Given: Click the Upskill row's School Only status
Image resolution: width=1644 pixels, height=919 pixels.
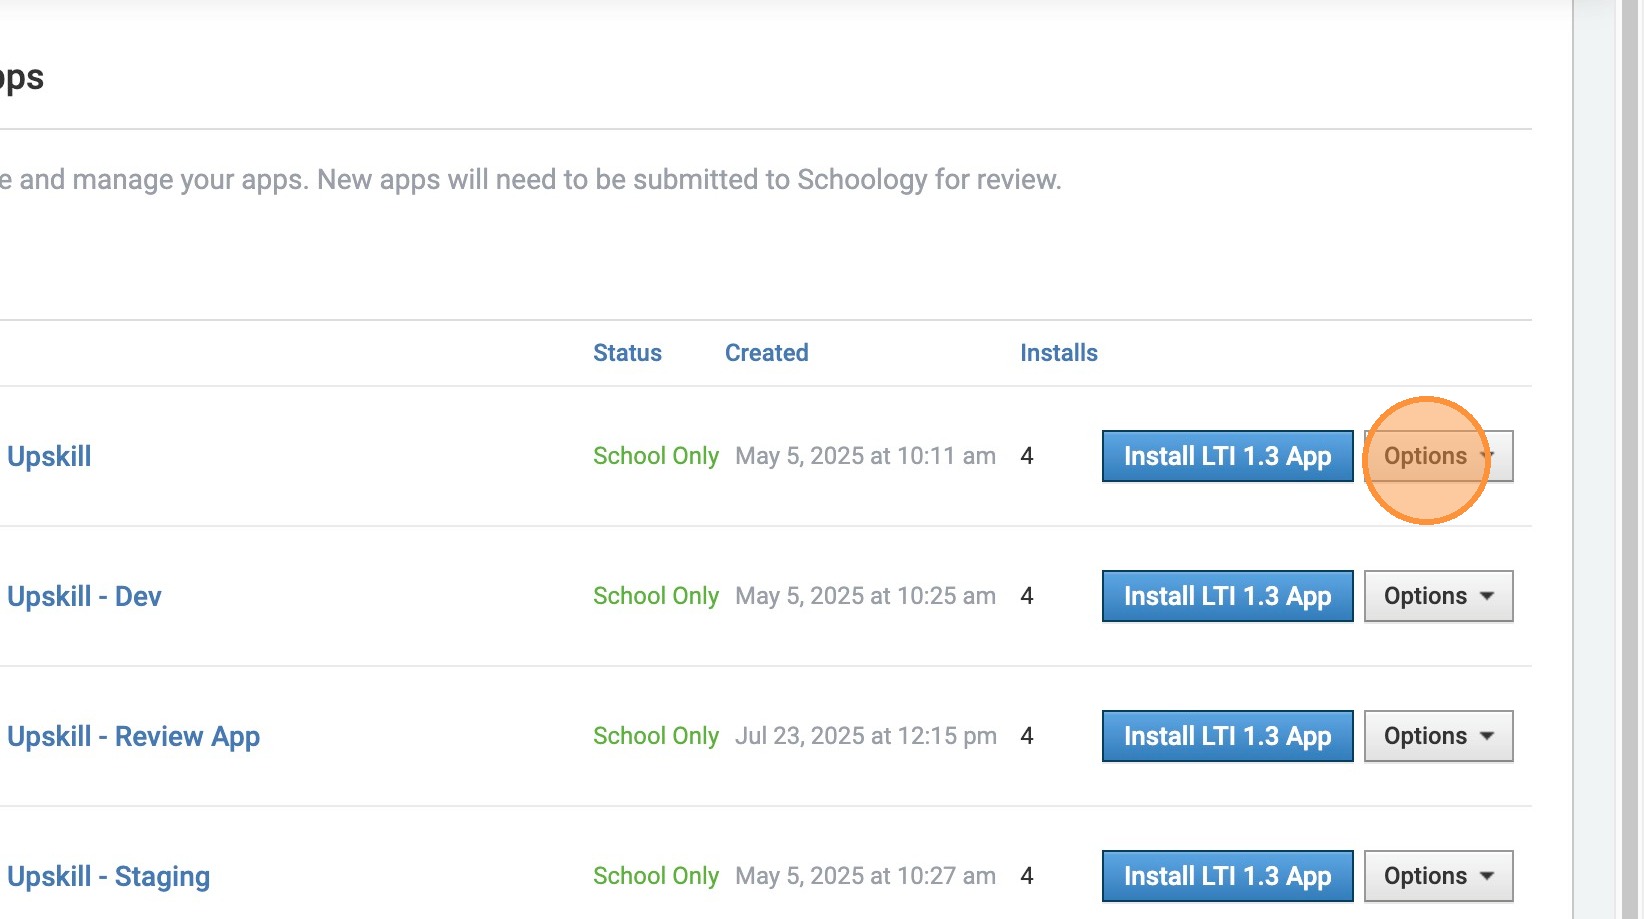Looking at the screenshot, I should click(655, 456).
